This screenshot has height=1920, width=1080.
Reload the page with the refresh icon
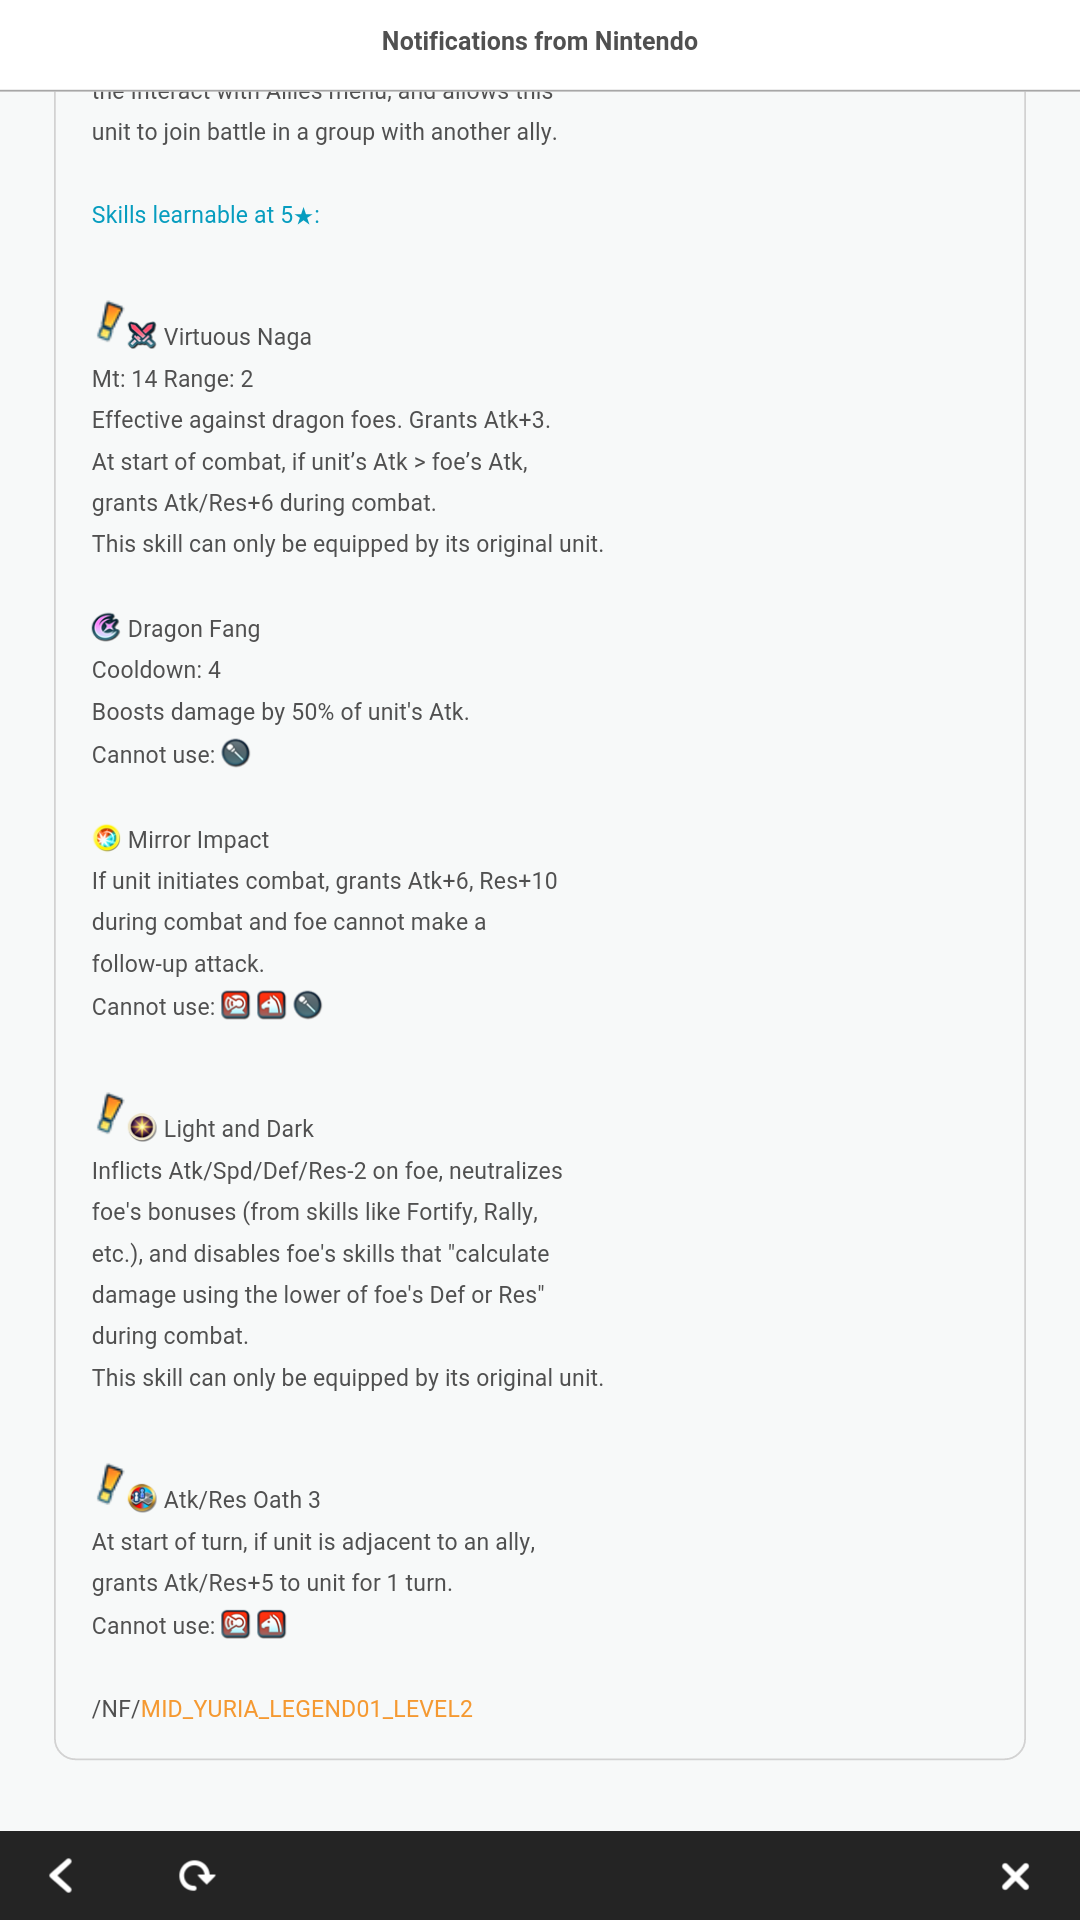[x=197, y=1875]
